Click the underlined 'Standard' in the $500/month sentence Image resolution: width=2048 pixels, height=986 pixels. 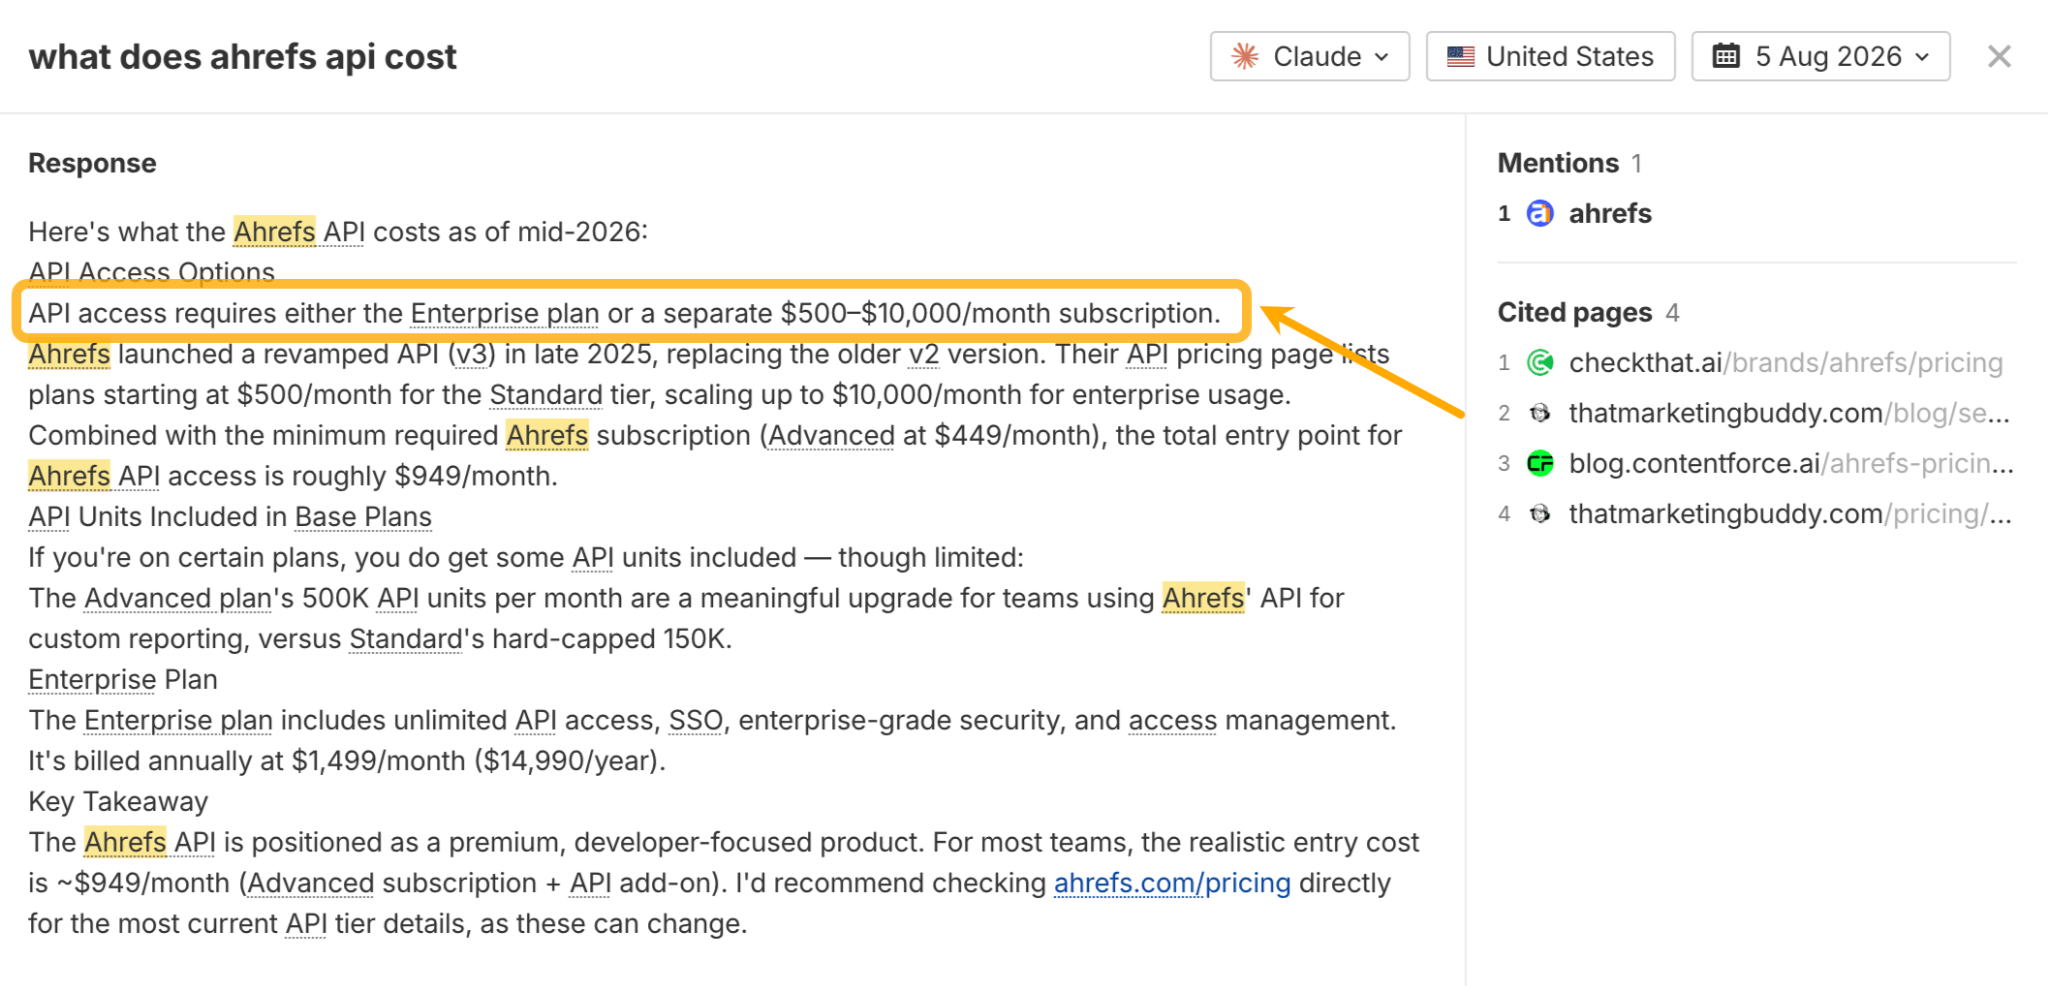(x=546, y=395)
